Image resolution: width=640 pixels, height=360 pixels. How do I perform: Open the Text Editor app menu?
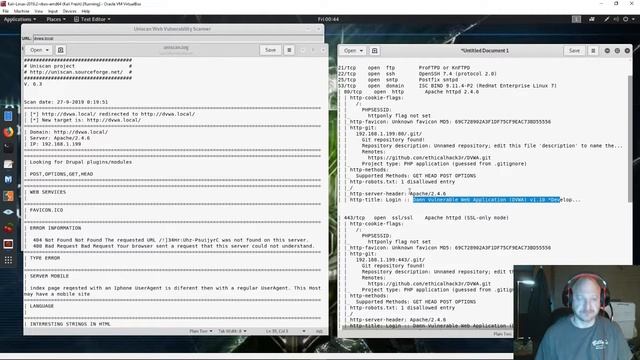click(x=92, y=19)
